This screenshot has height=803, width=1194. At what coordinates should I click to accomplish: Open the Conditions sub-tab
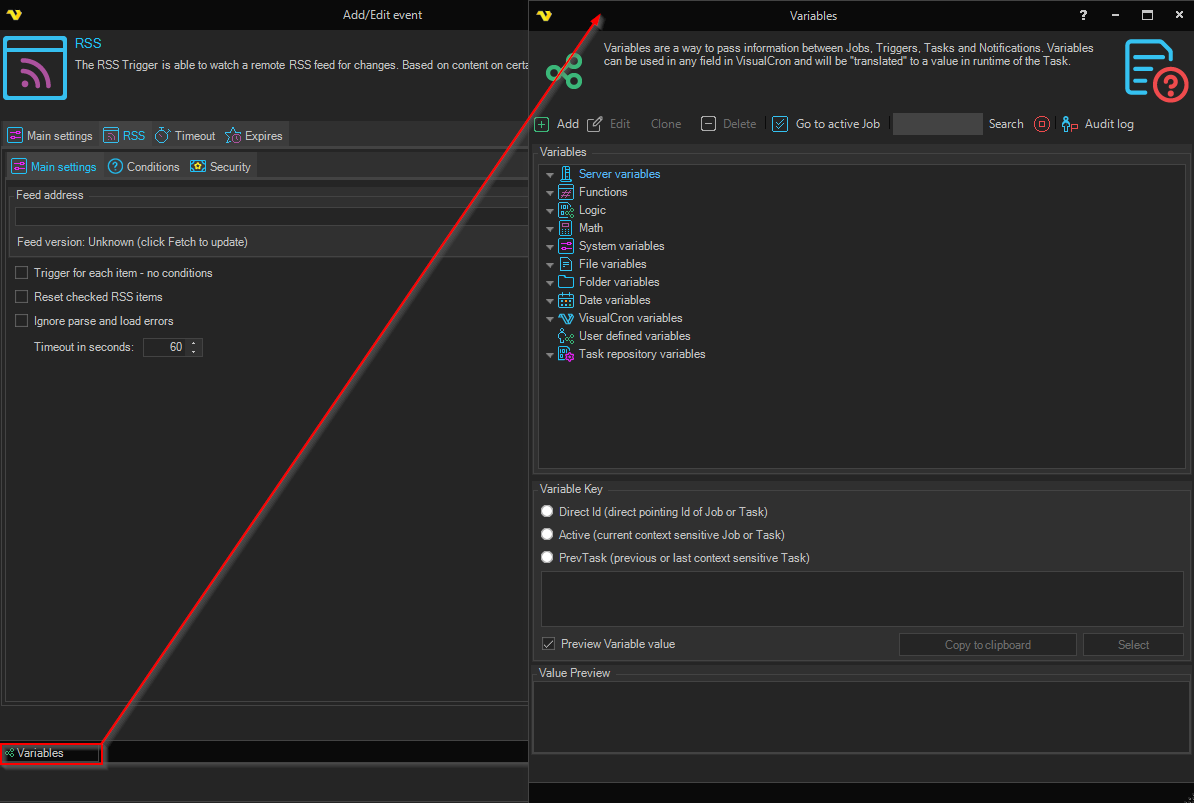pos(144,167)
